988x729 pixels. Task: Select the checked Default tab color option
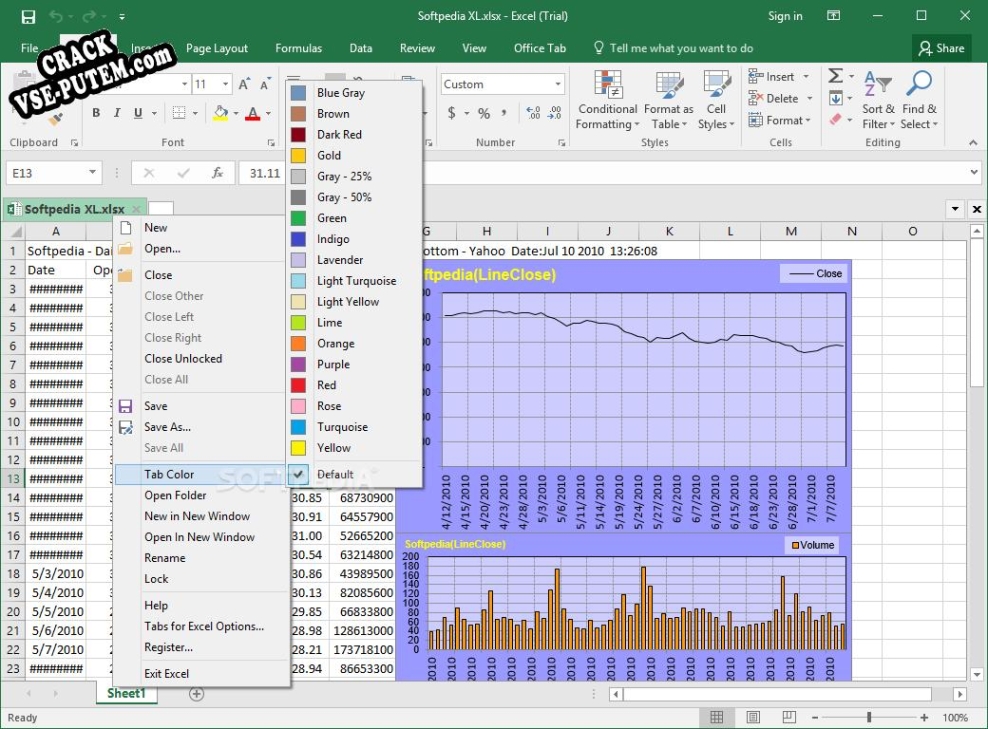coord(335,474)
